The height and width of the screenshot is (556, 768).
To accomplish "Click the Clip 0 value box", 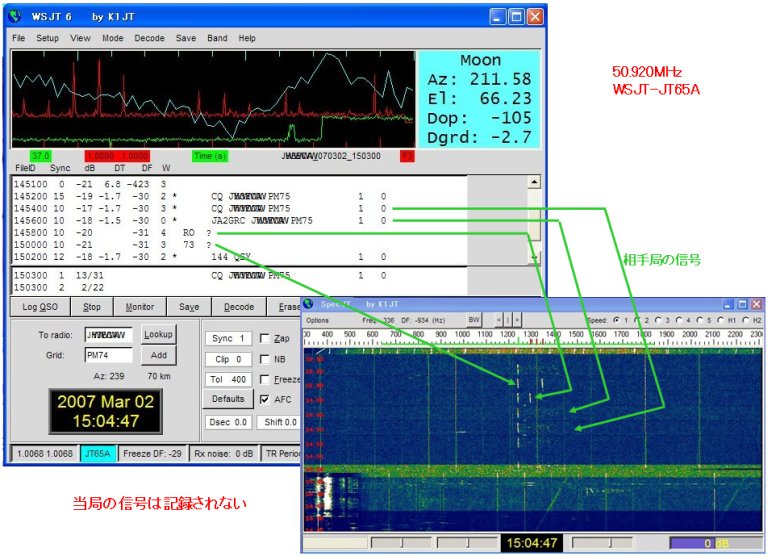I will 228,359.
